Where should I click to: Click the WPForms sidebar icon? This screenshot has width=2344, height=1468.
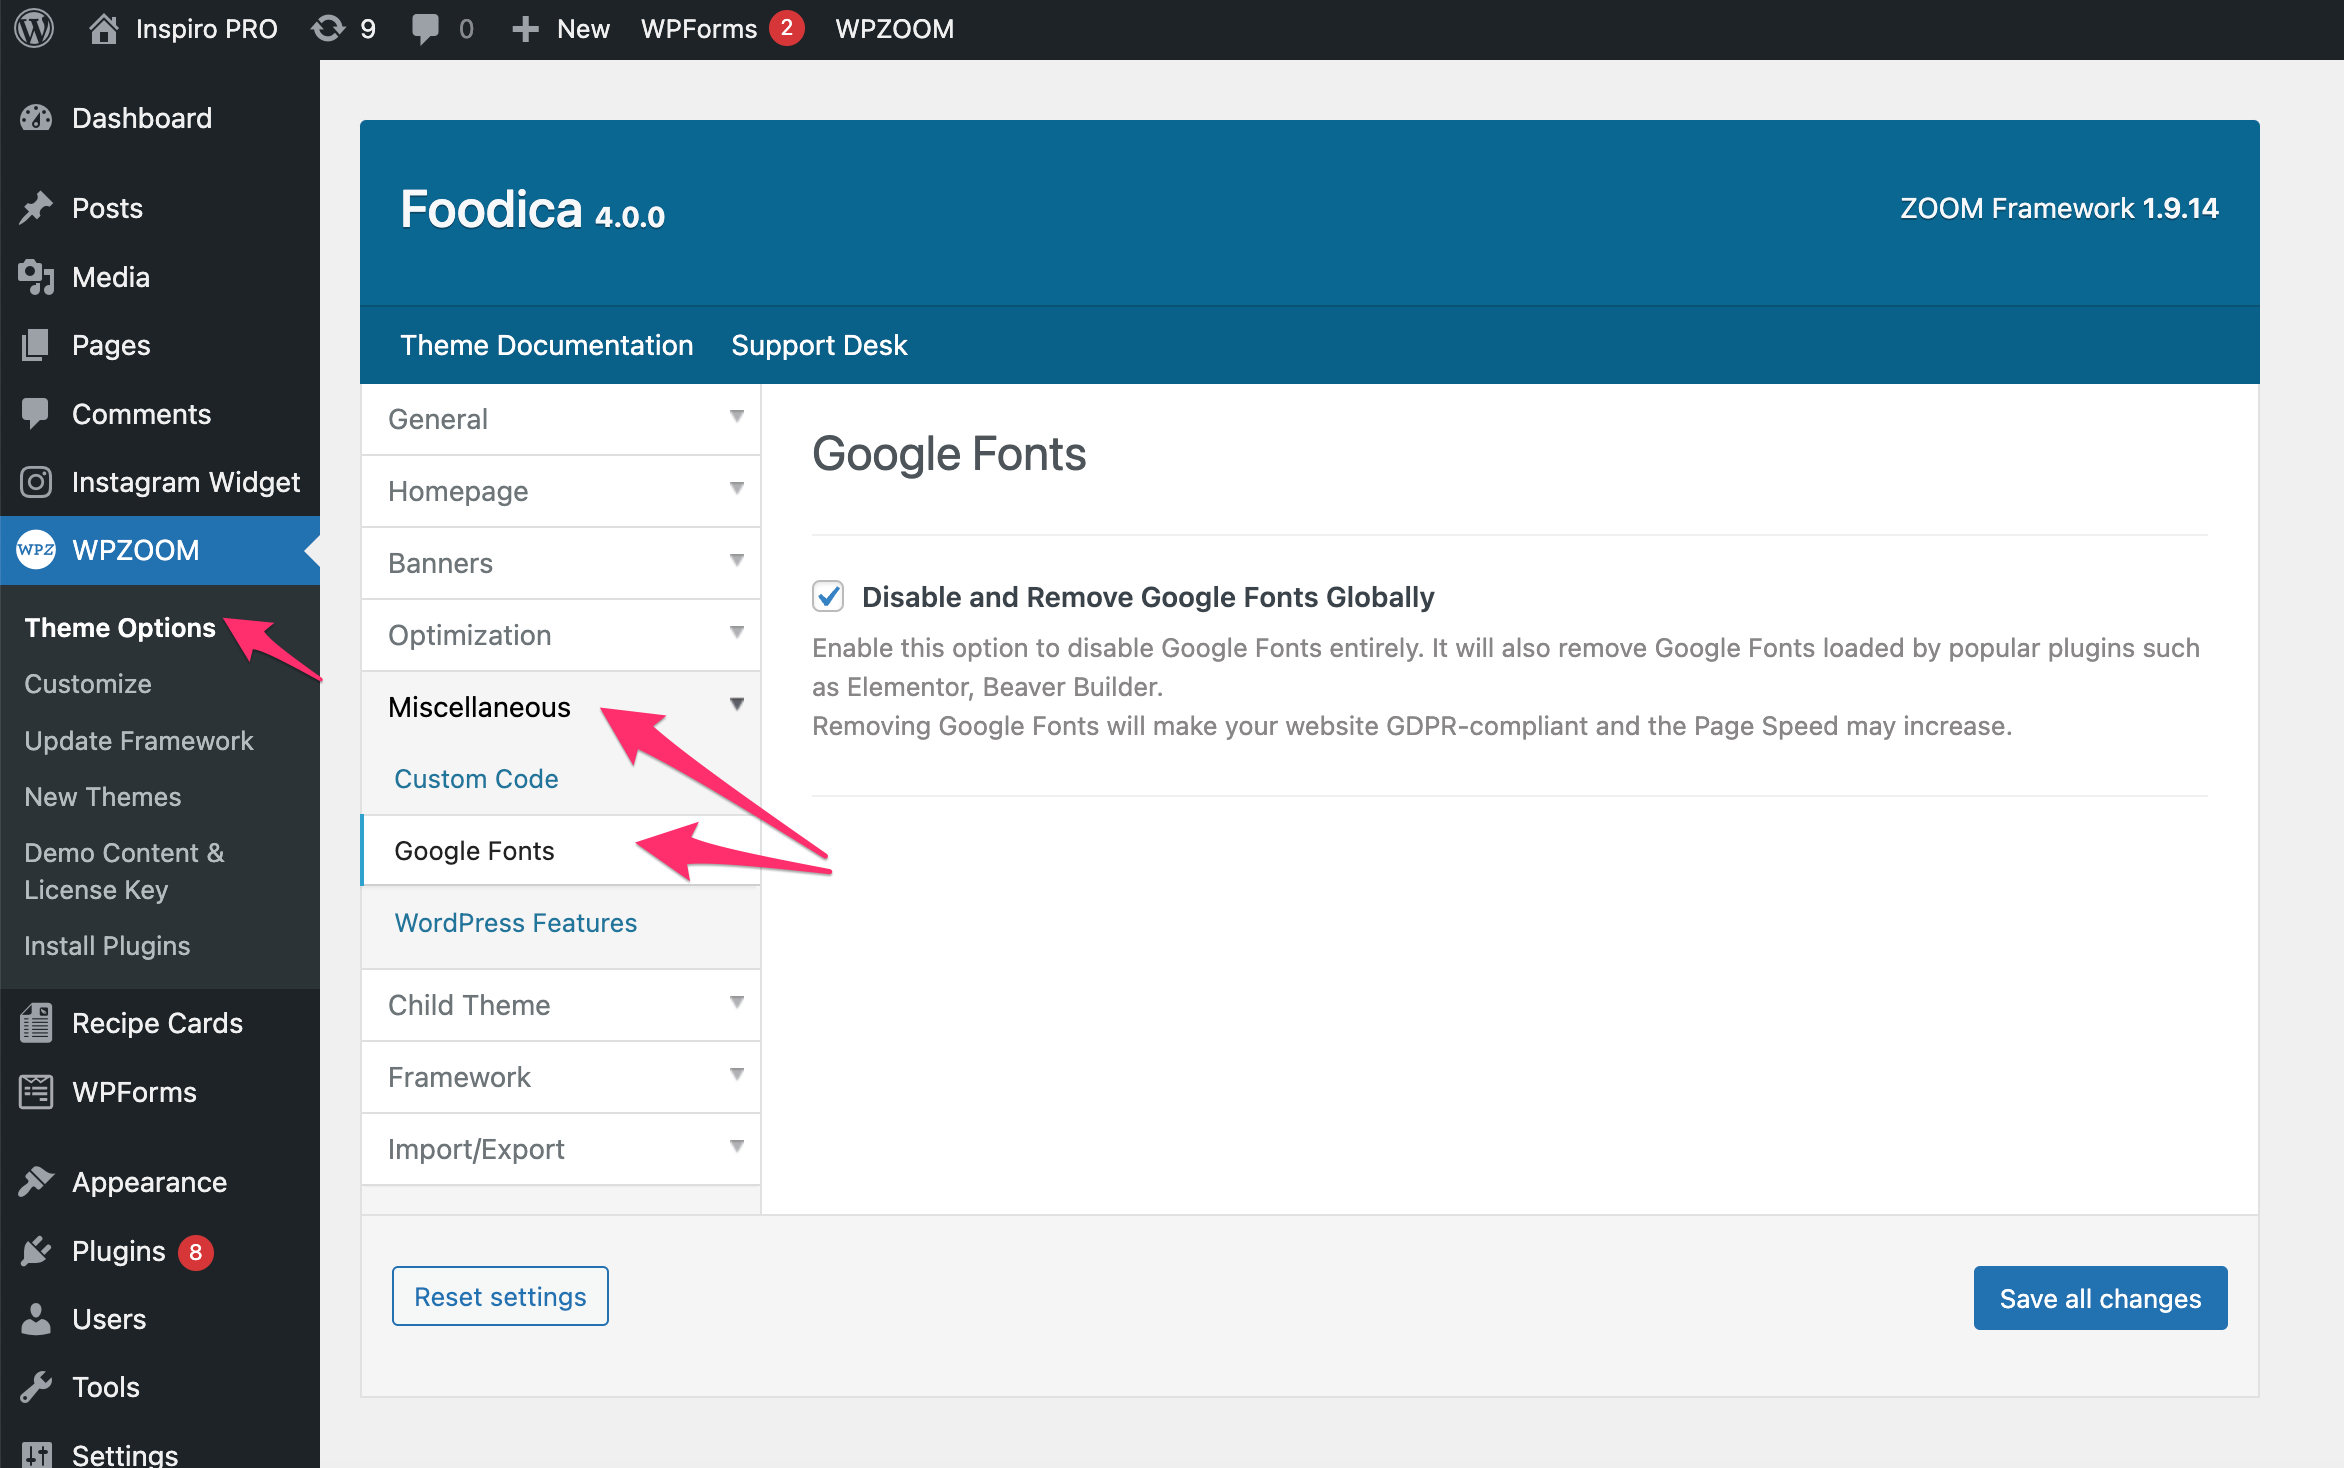tap(36, 1092)
